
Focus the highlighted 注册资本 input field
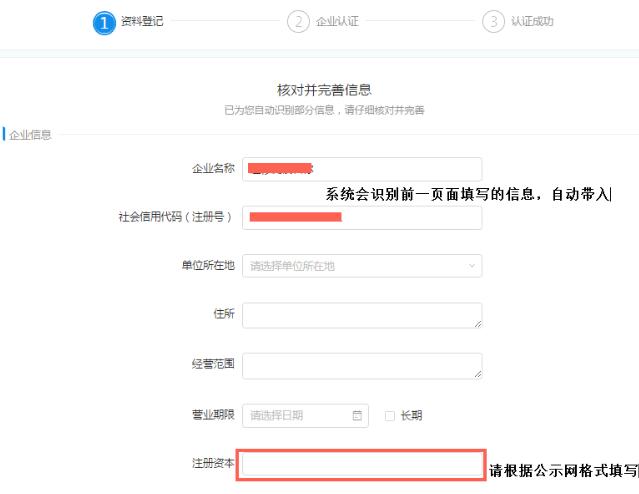tap(361, 465)
